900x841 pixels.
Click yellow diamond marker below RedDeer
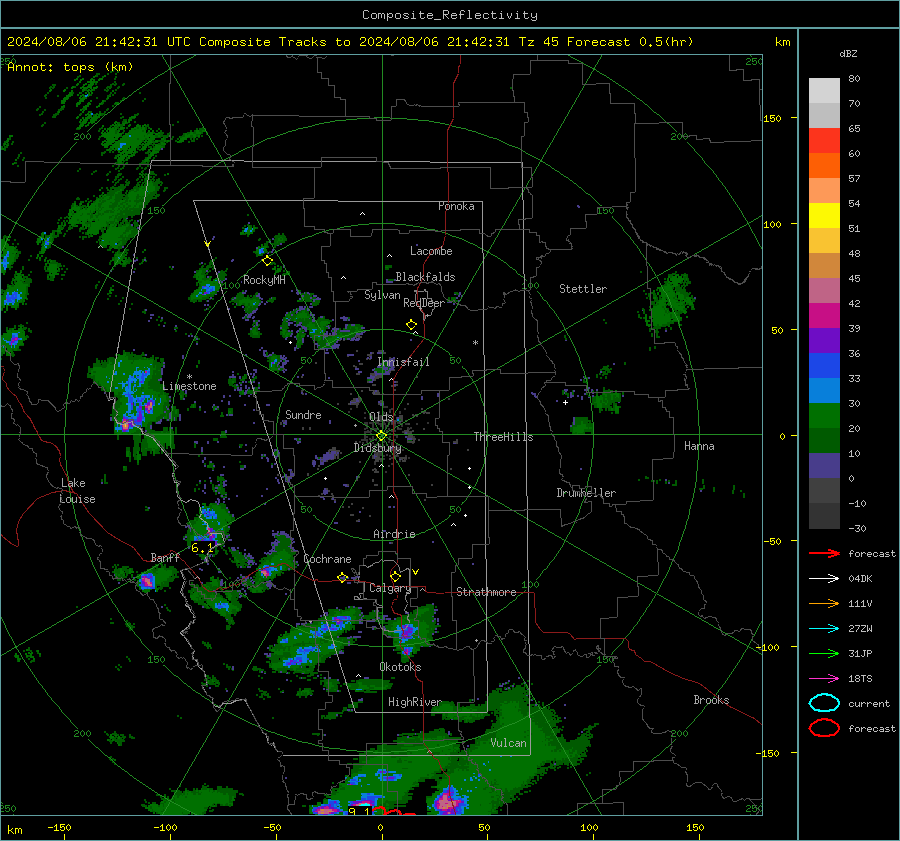[x=411, y=325]
